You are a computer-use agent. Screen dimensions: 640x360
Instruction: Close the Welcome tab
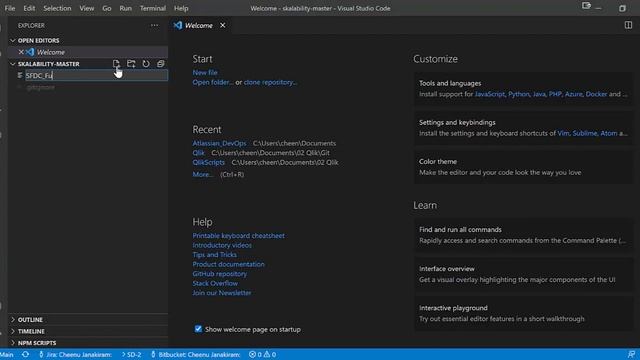point(222,25)
